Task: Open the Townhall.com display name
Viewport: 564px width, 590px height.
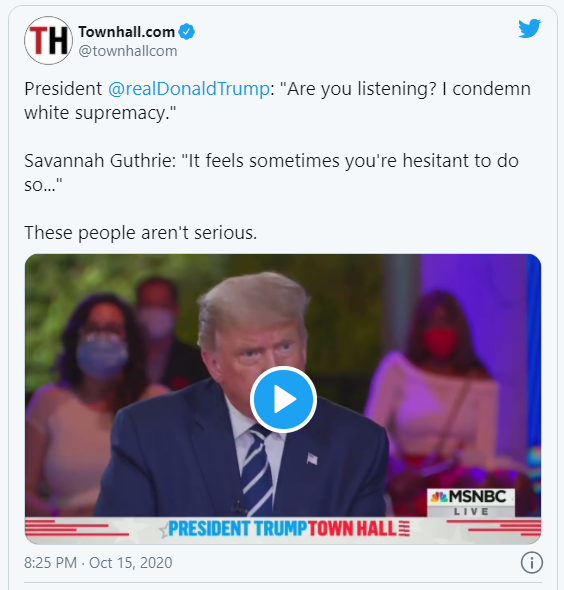Action: tap(126, 32)
